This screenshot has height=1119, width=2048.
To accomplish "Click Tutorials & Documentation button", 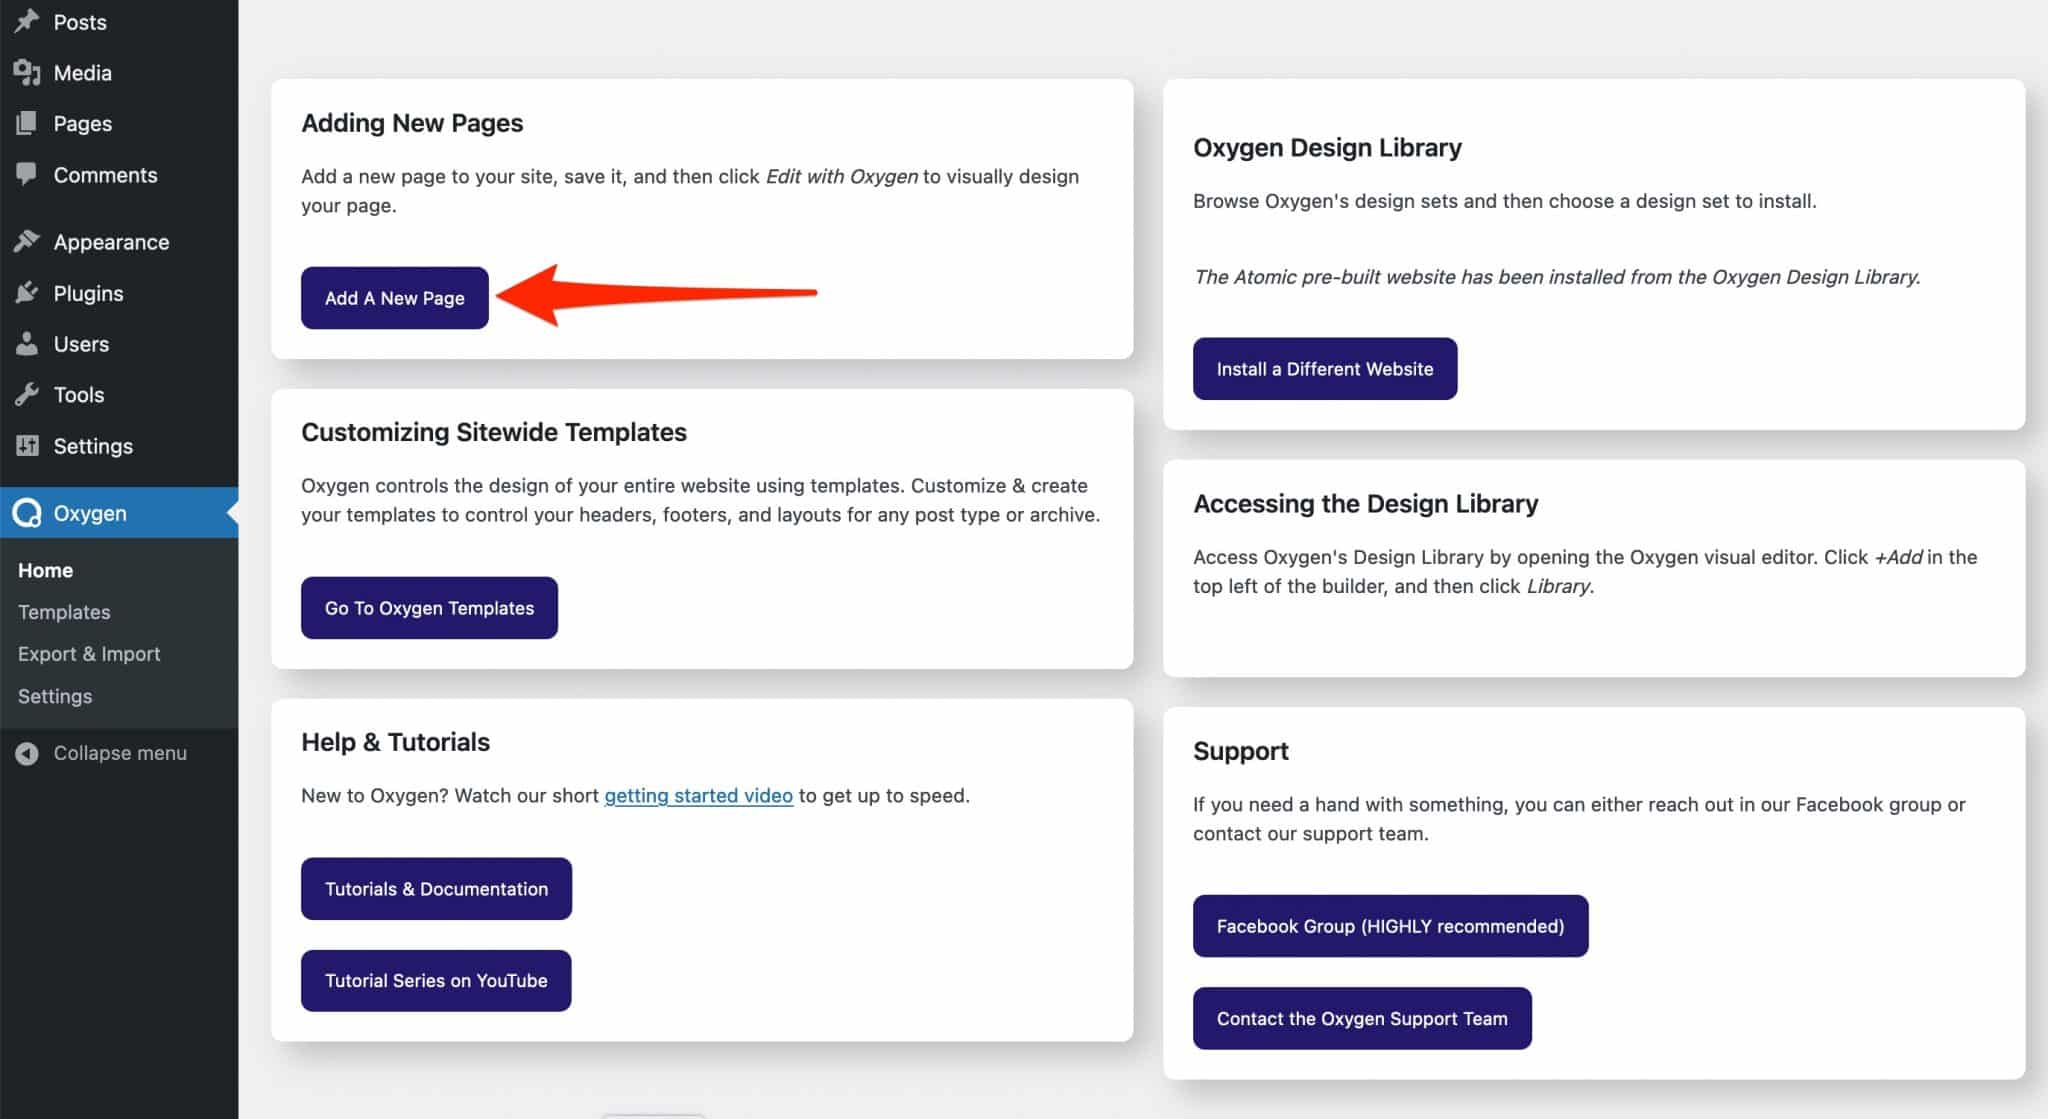I will [435, 887].
